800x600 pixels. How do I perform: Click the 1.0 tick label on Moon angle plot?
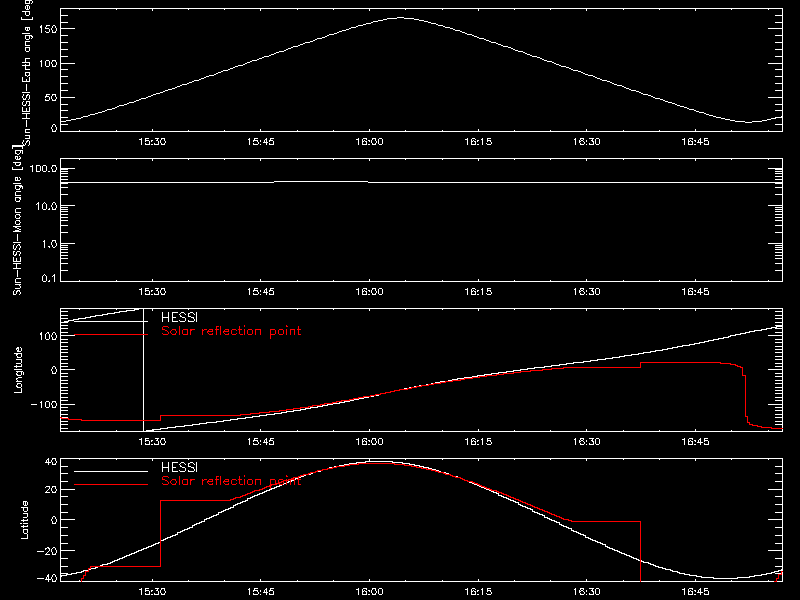coord(49,244)
